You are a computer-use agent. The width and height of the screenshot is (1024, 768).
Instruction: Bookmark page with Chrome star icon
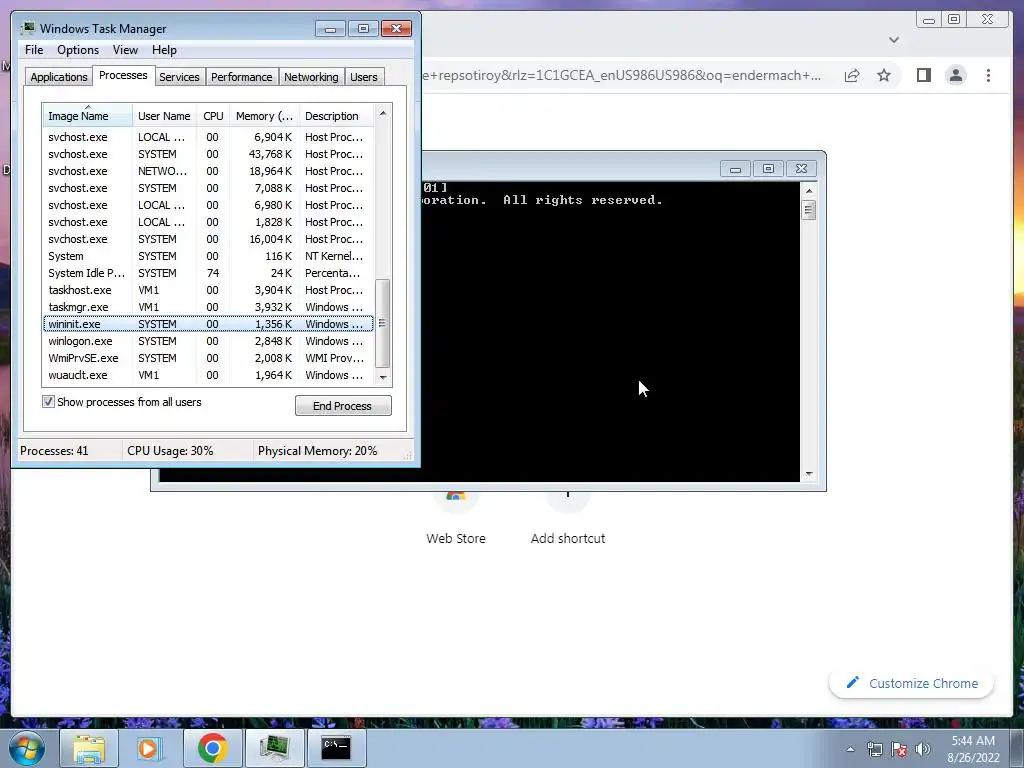coord(884,75)
